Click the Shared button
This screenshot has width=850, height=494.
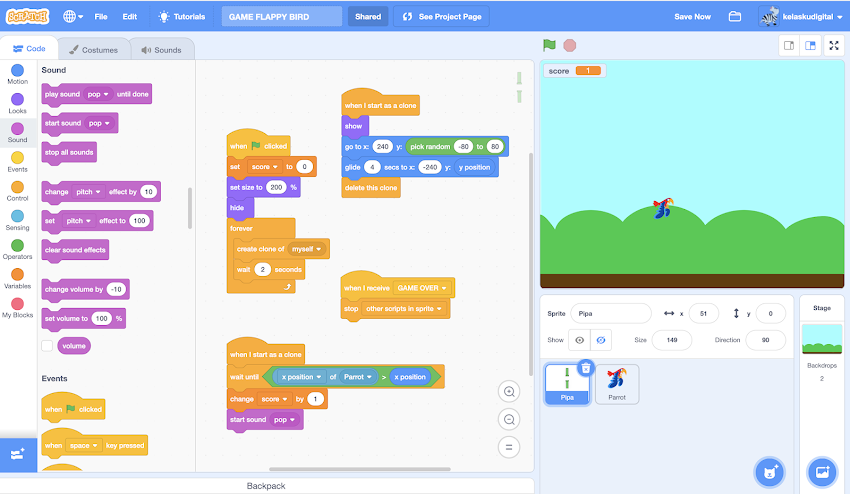point(368,16)
